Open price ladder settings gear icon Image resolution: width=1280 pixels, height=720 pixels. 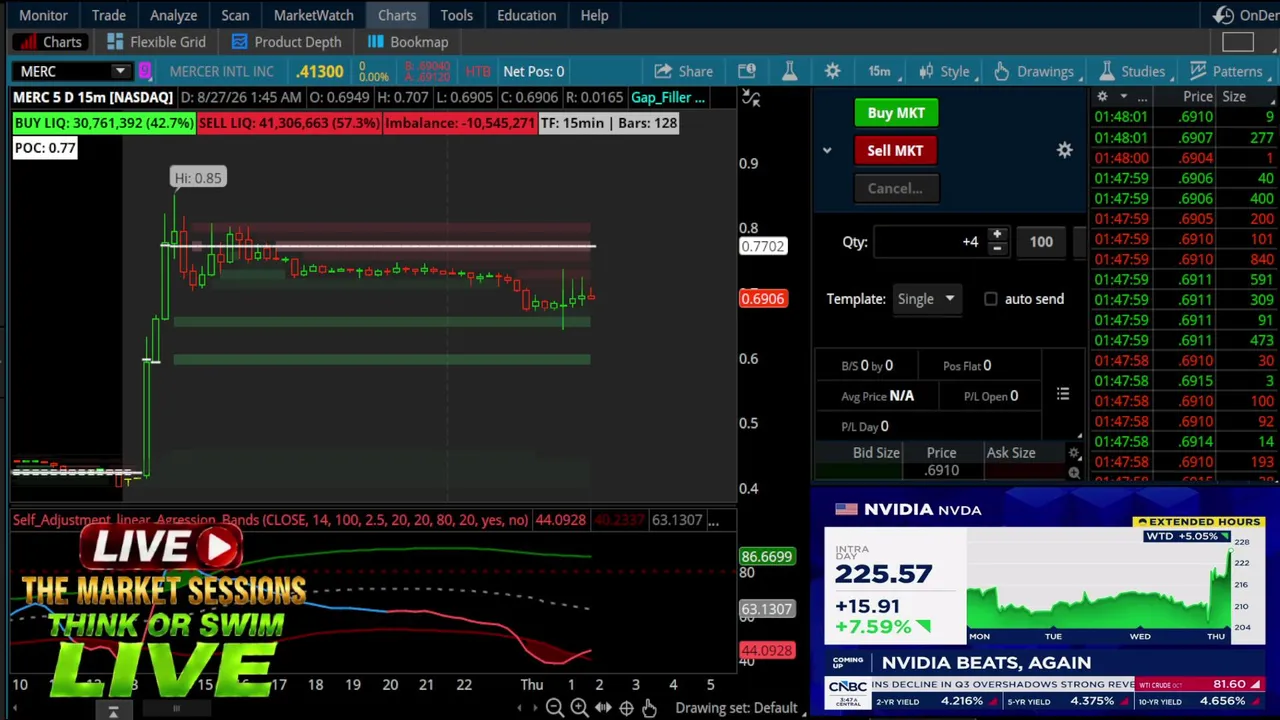tap(1074, 453)
